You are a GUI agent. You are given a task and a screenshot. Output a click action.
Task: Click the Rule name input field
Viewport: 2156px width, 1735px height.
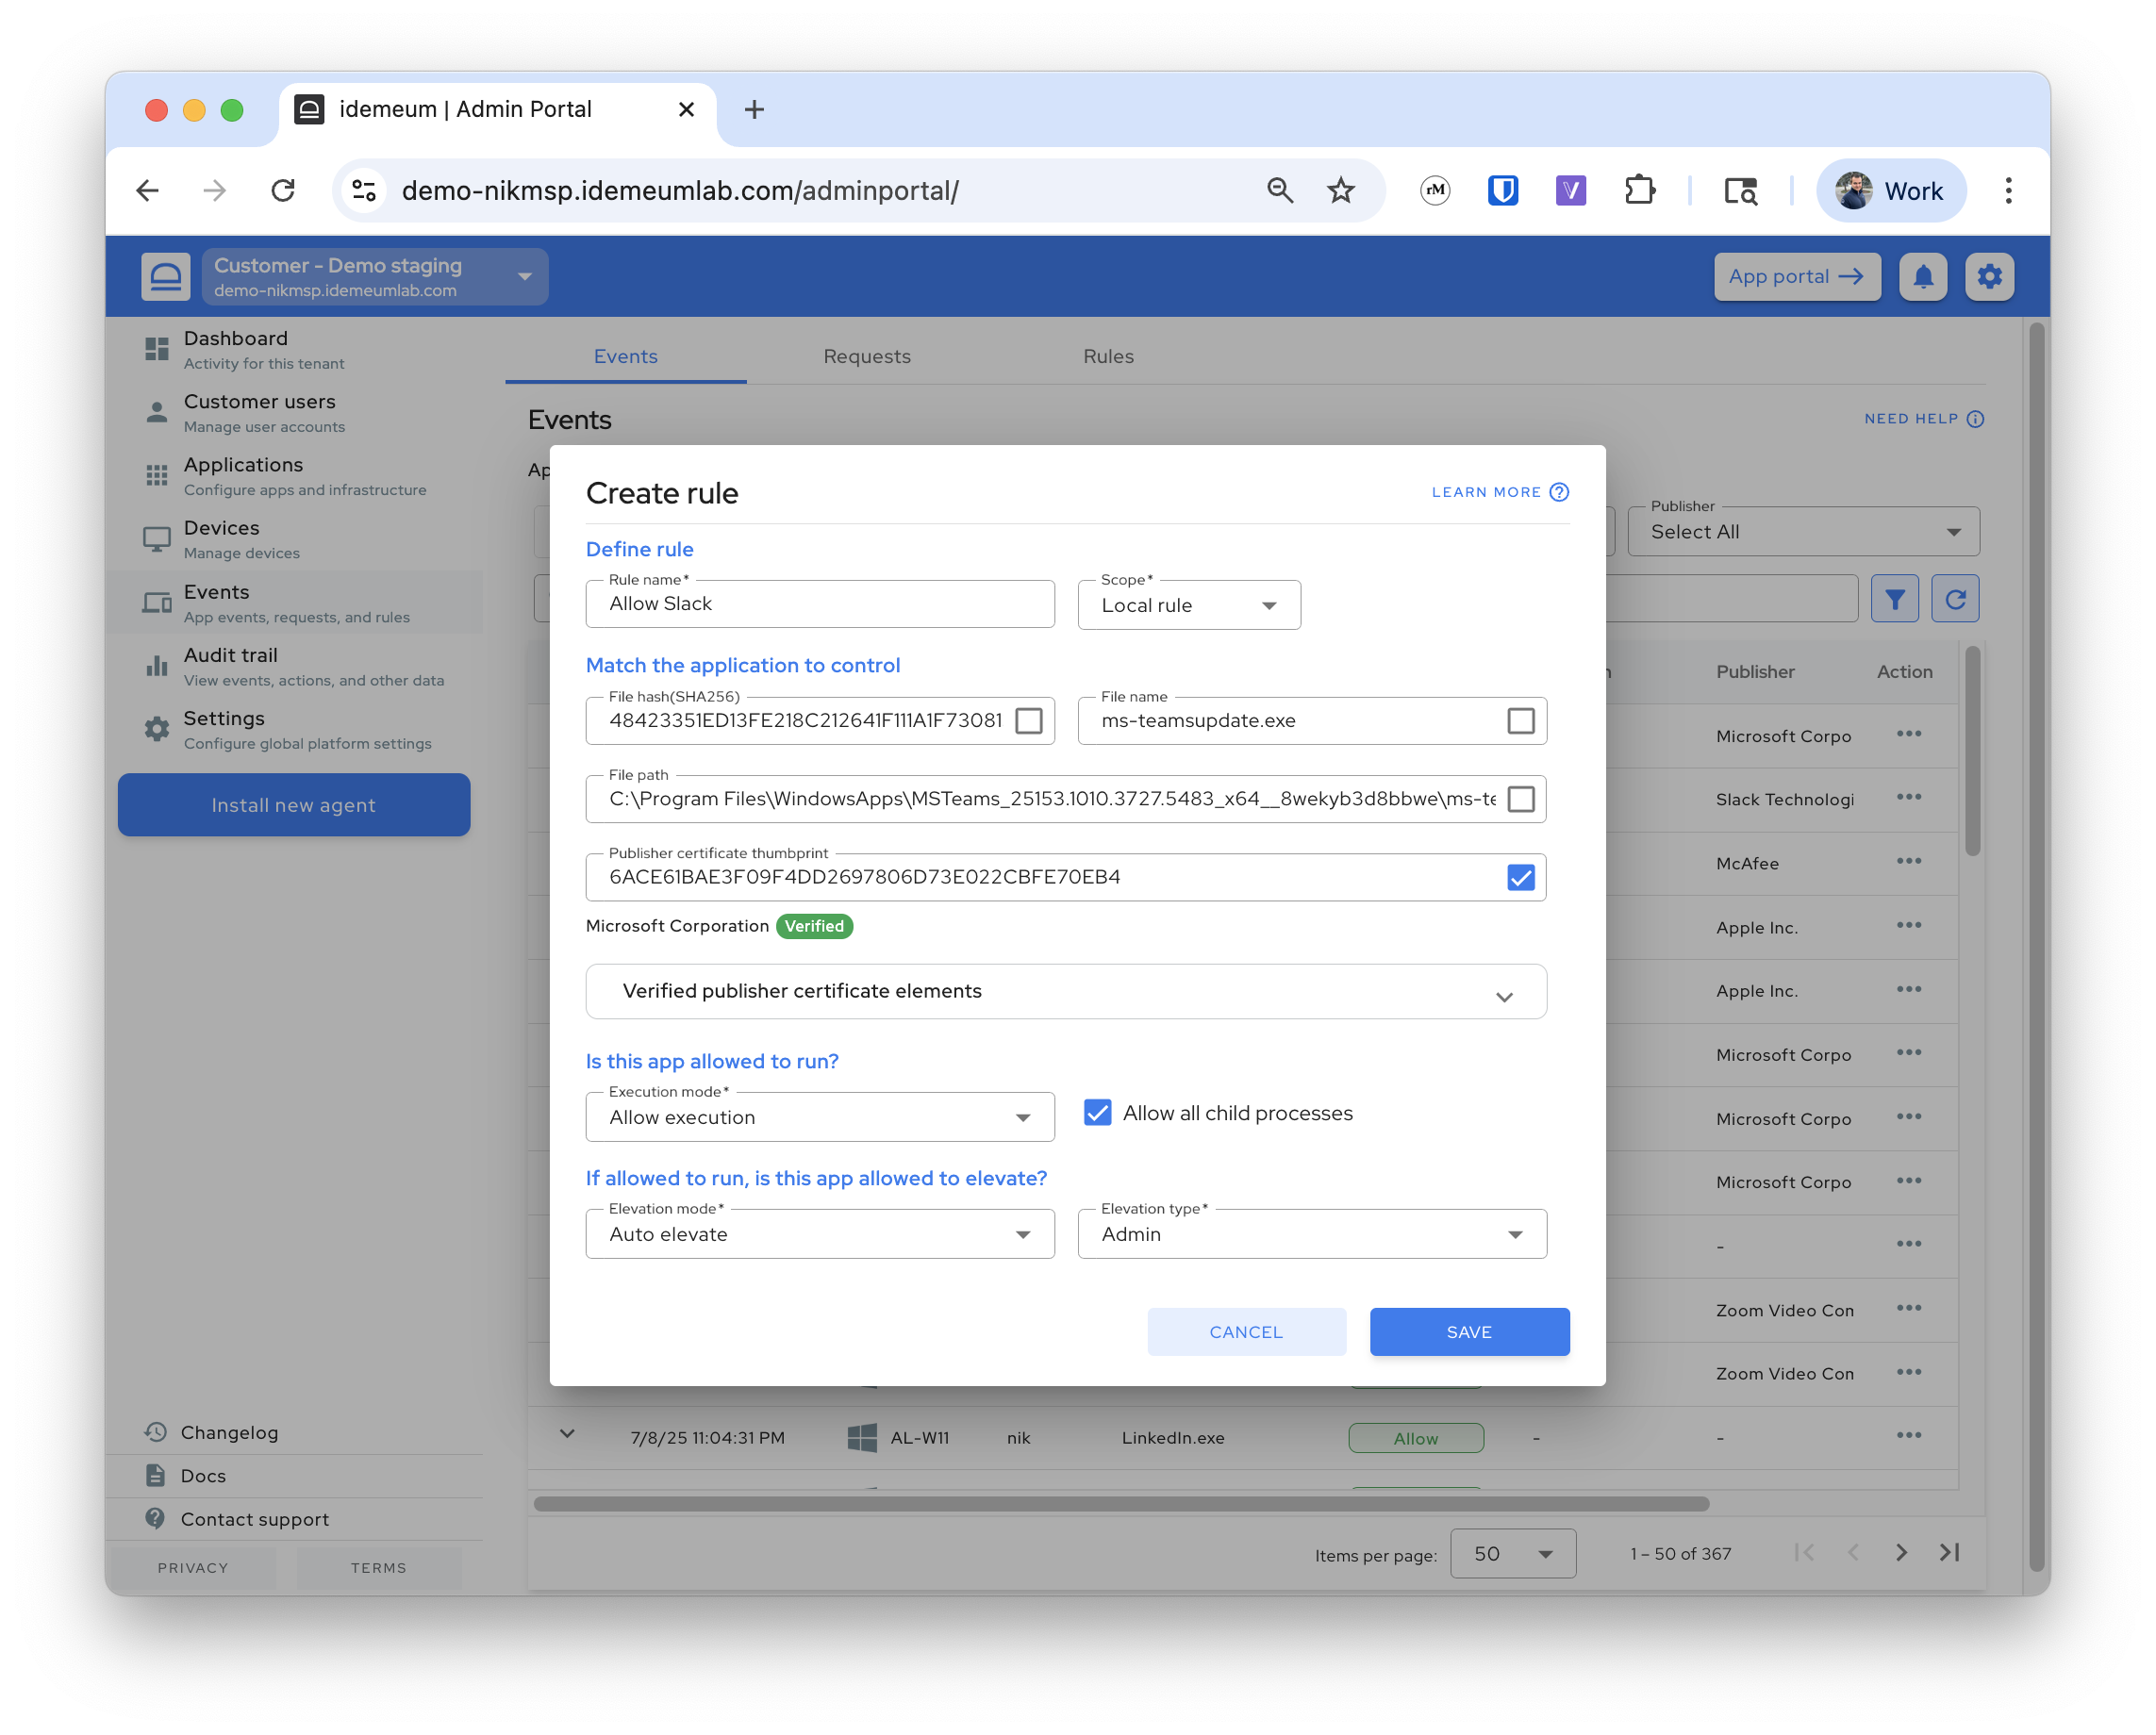point(820,604)
